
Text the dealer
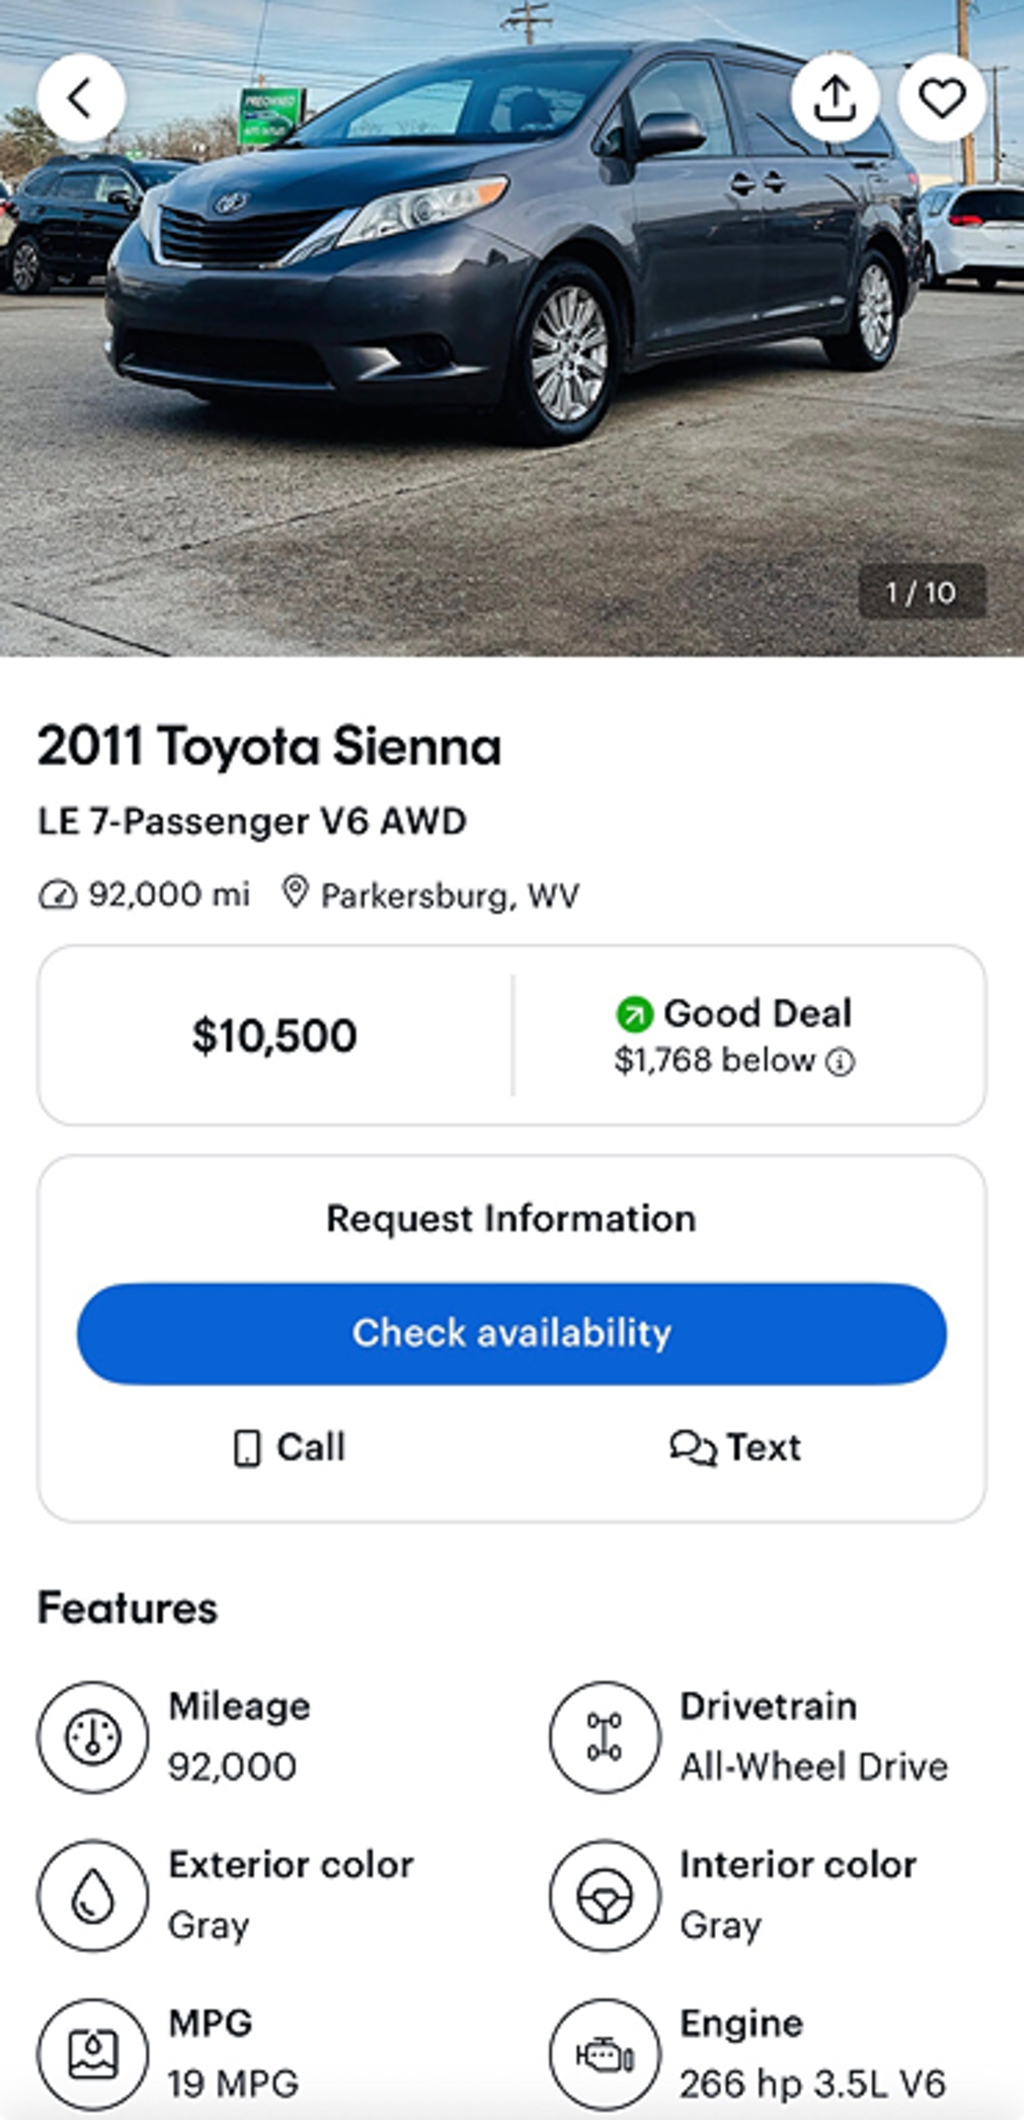(735, 1447)
